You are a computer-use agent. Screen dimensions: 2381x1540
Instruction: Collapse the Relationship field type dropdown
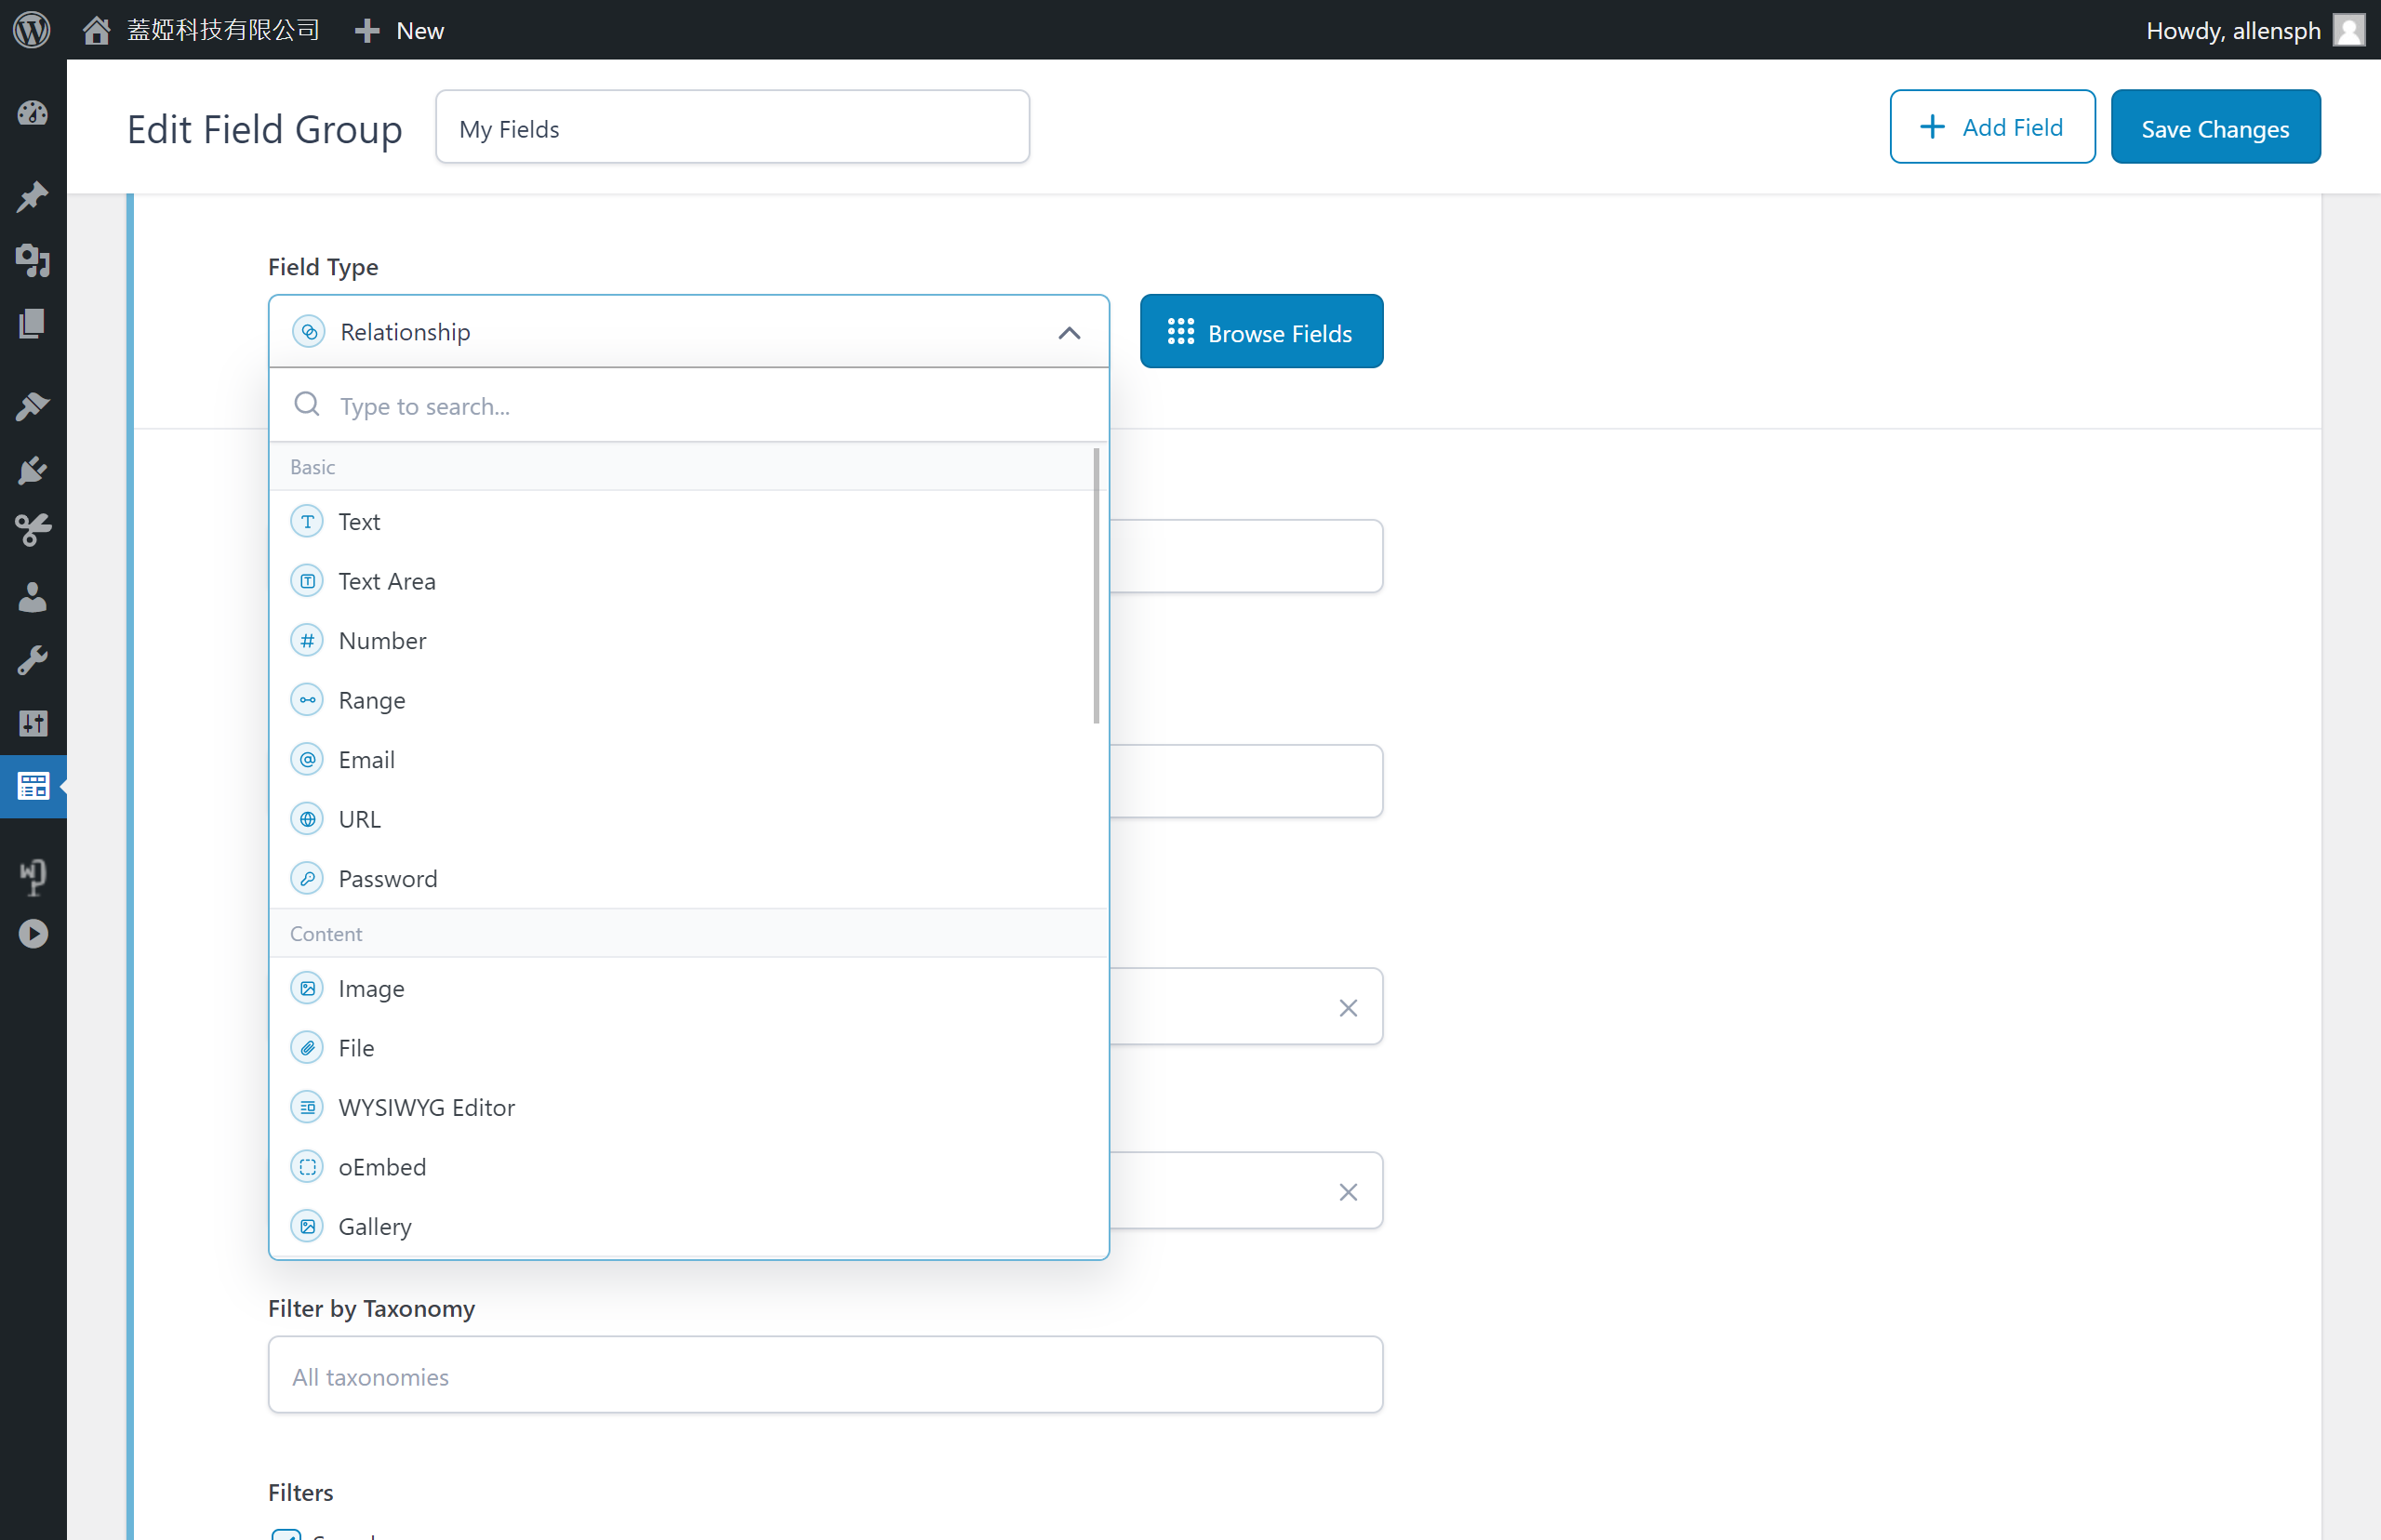[x=1068, y=333]
